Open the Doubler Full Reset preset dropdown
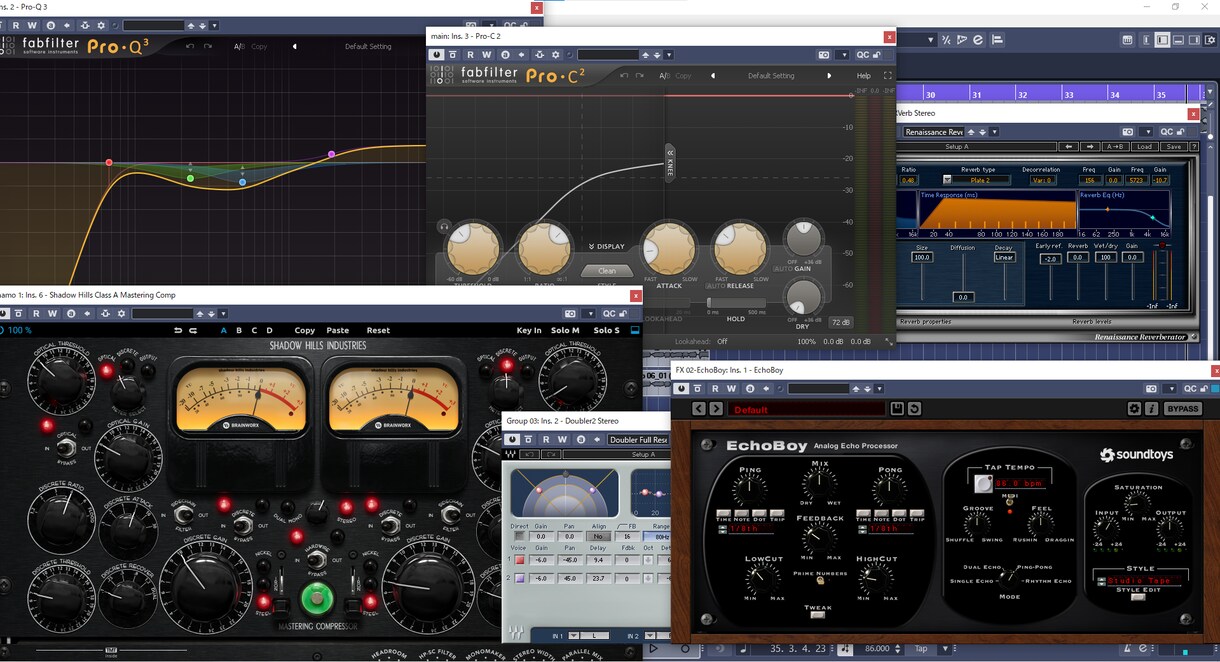The width and height of the screenshot is (1220, 662). [x=639, y=439]
